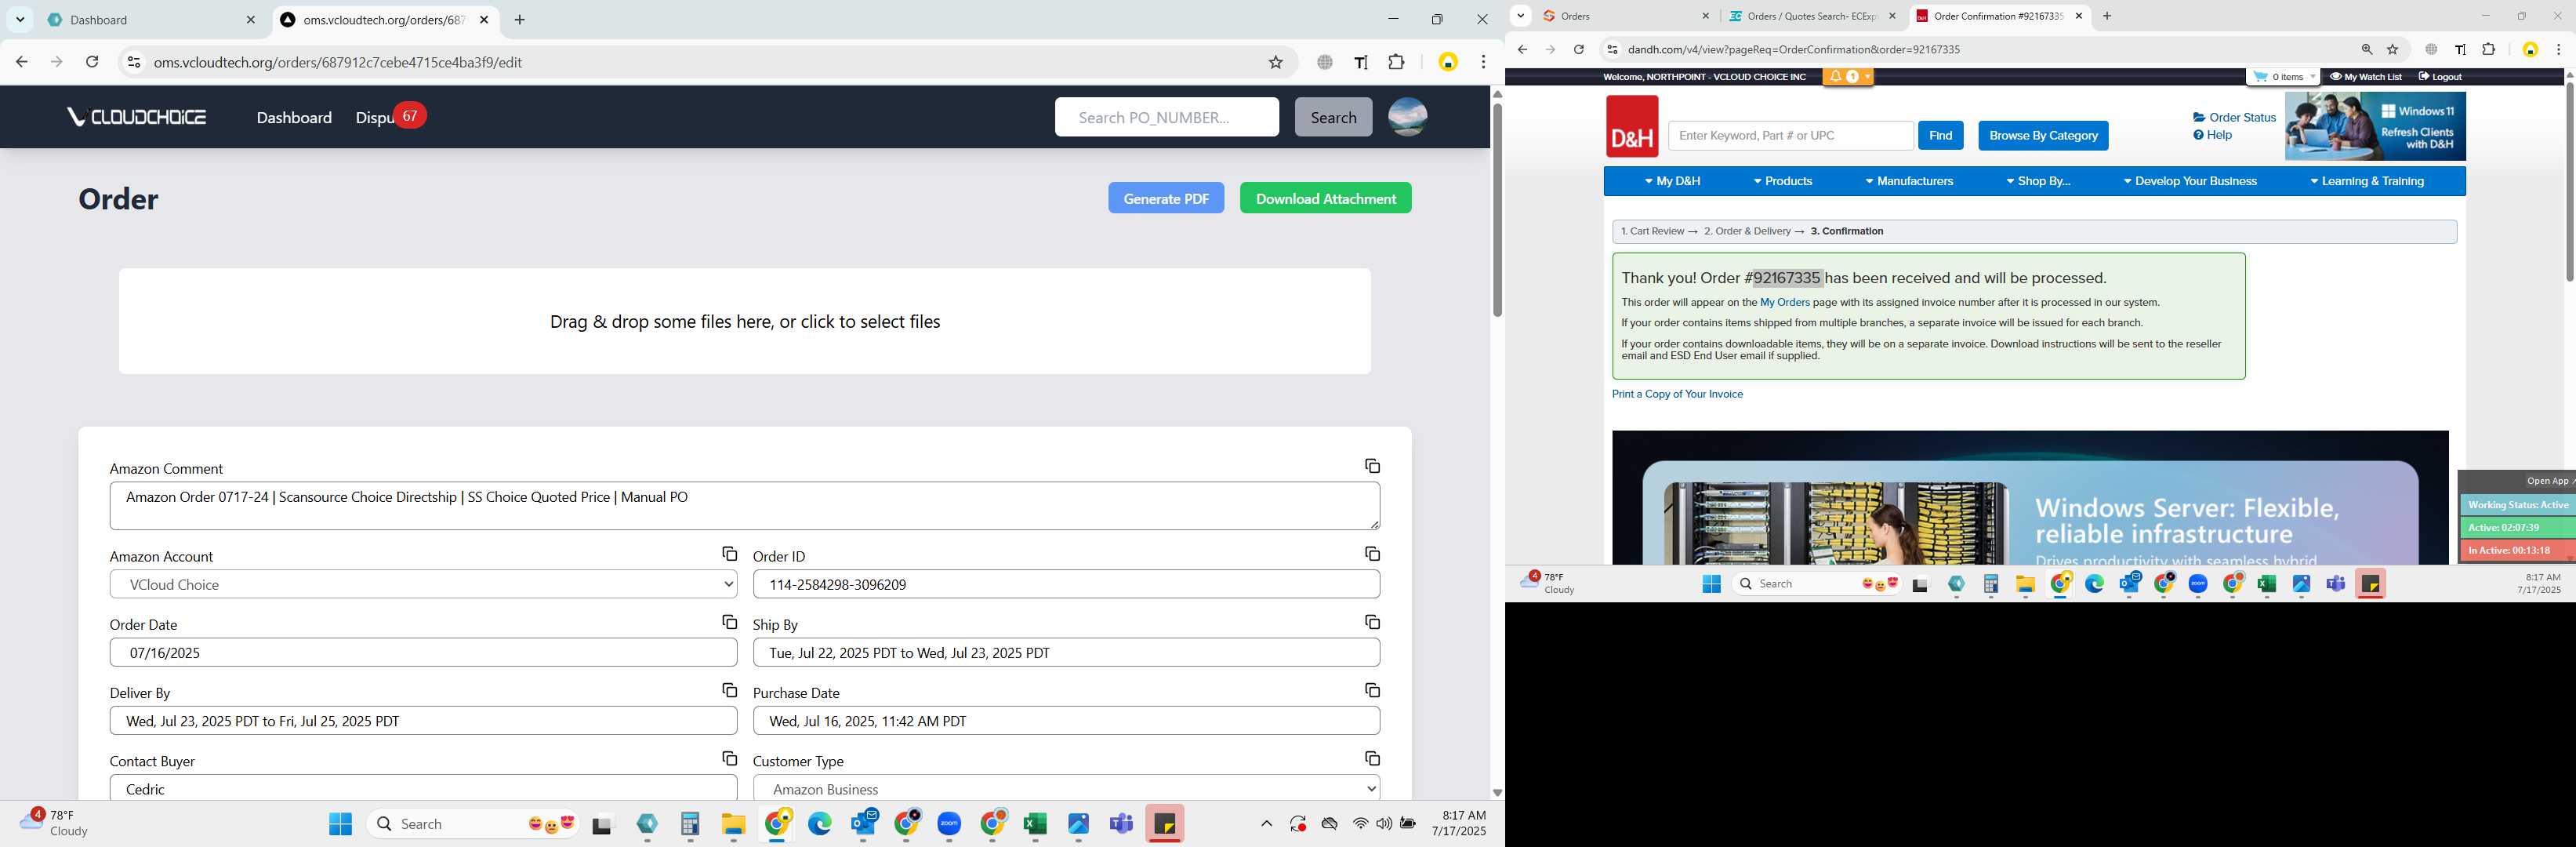Expand Learning & Training menu
2576x847 pixels.
(2366, 181)
